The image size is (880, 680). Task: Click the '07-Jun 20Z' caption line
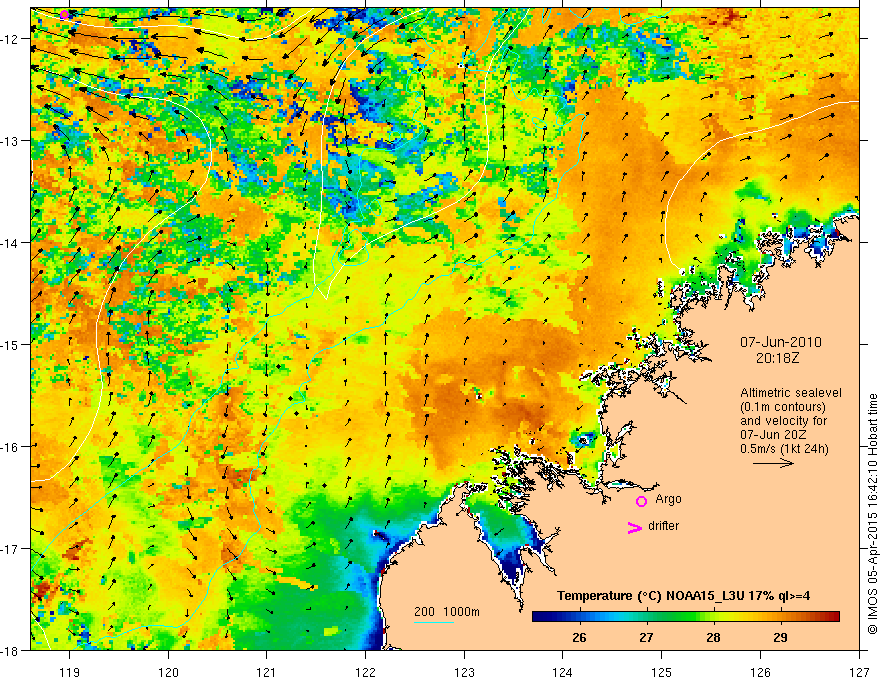coord(773,435)
